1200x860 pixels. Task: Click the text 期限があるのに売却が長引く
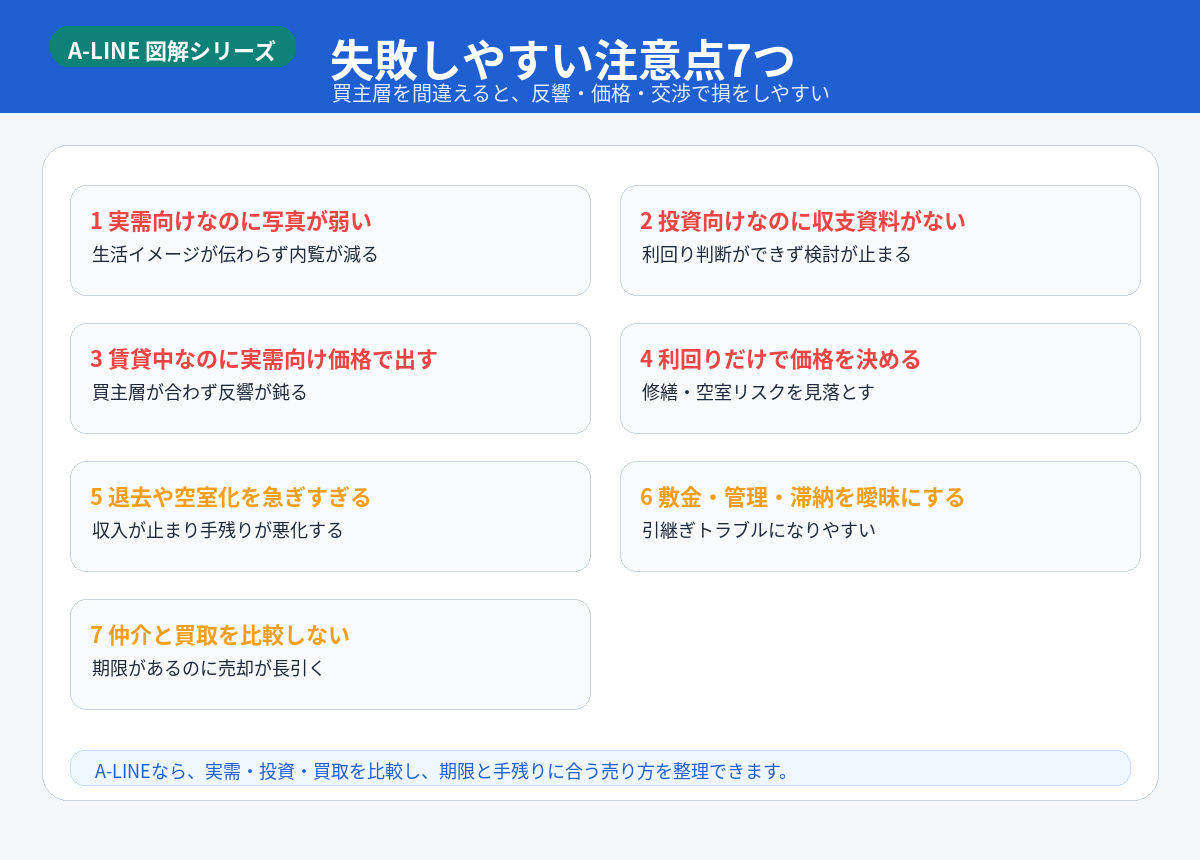(209, 668)
